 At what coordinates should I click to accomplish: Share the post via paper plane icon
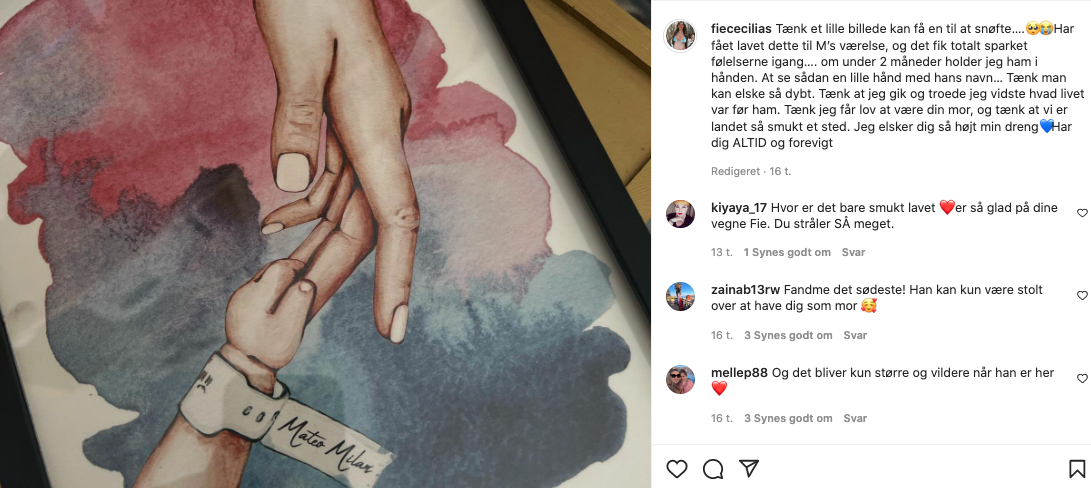(749, 469)
